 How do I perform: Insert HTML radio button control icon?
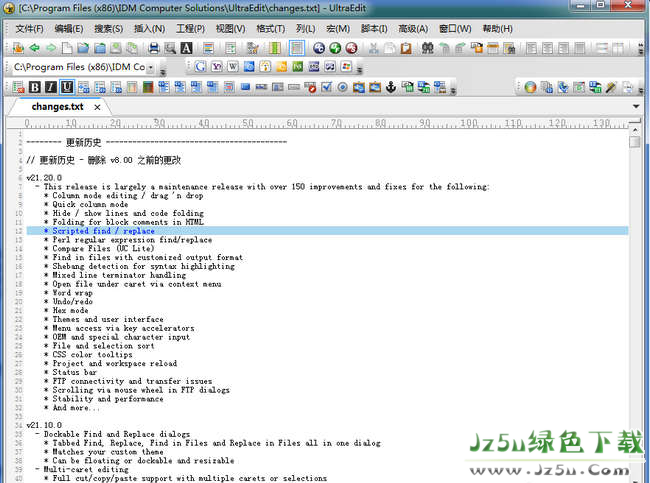click(x=342, y=87)
